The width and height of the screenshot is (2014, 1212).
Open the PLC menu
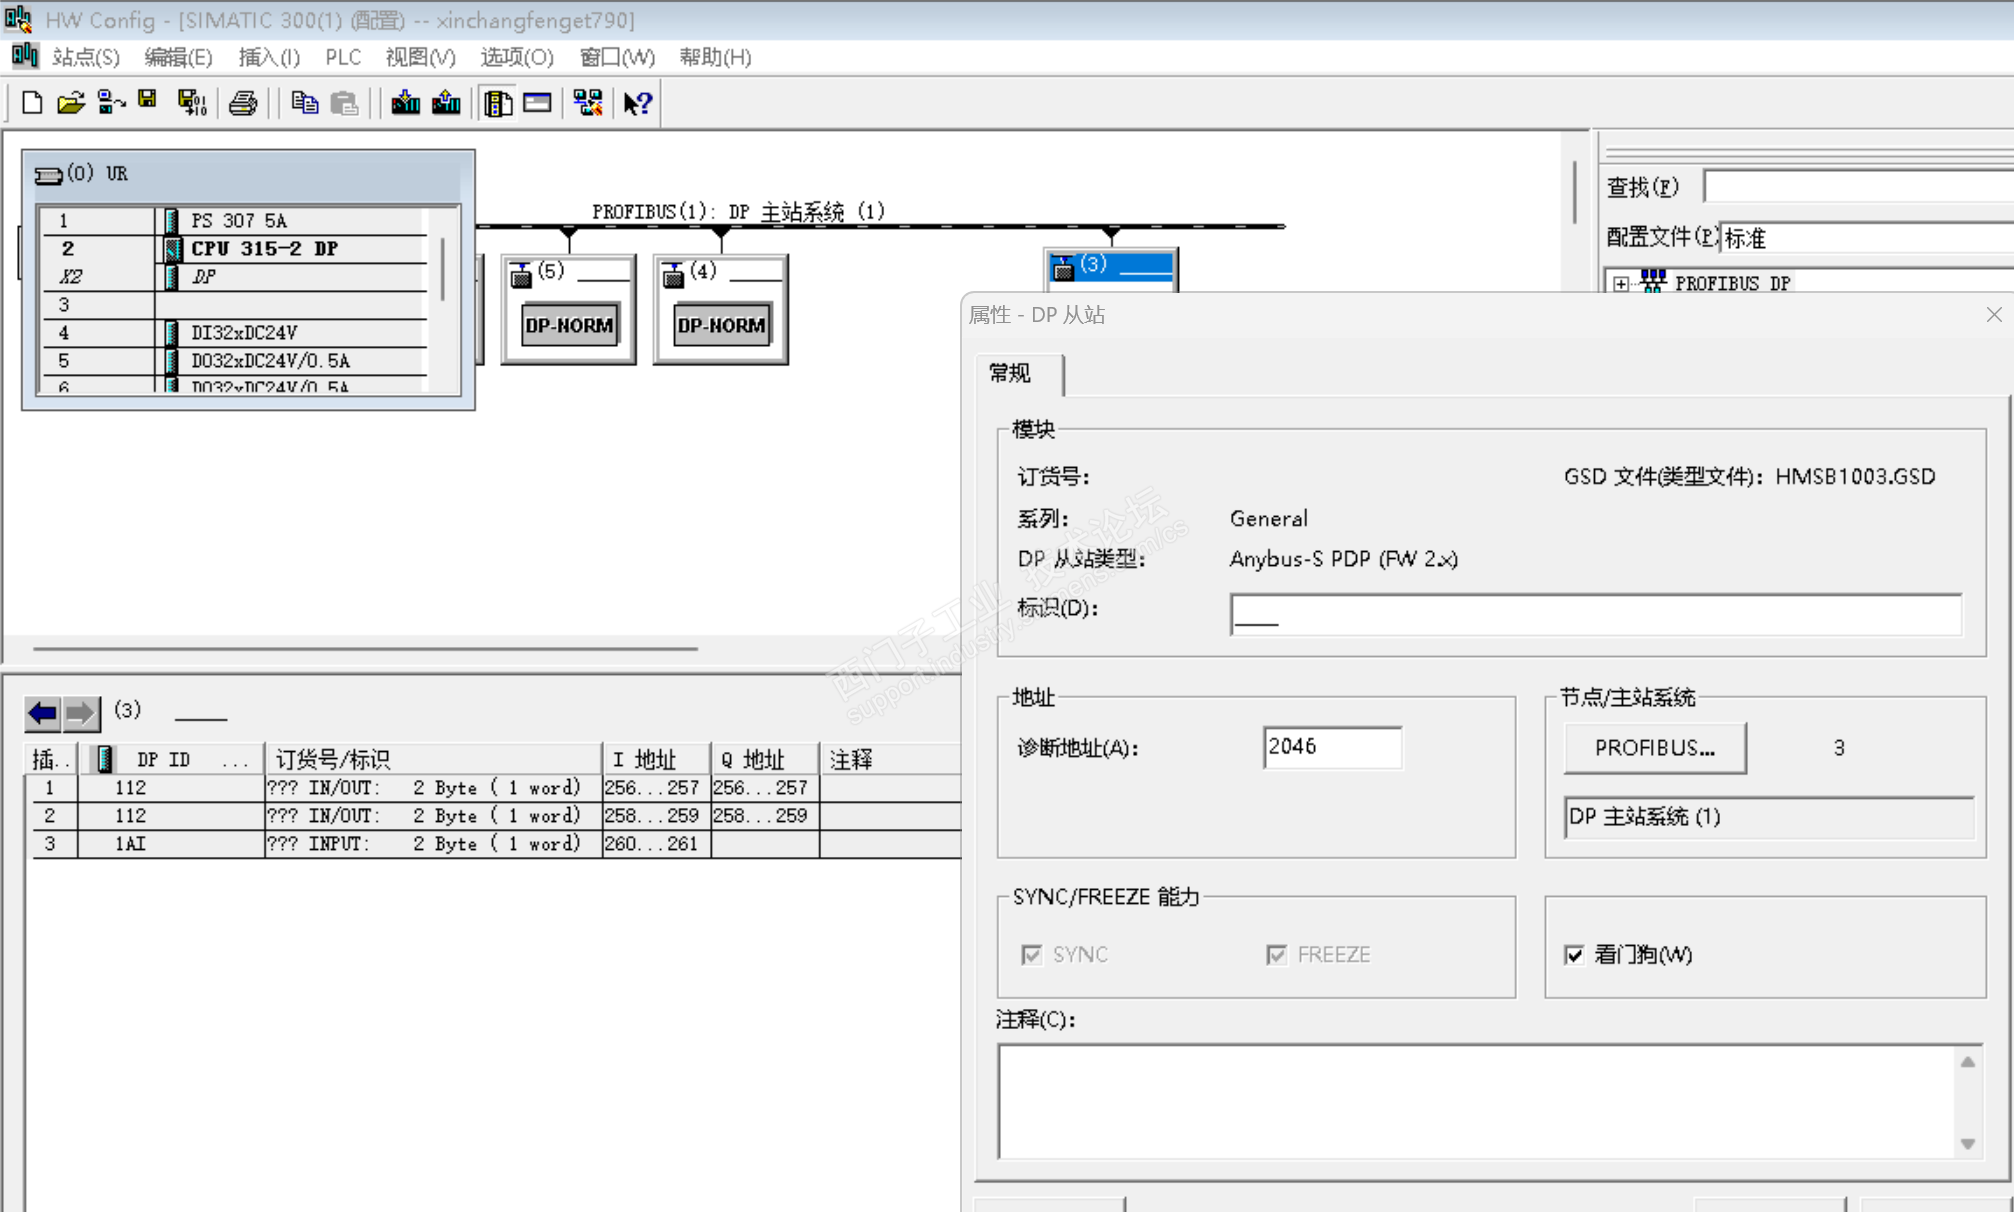(x=343, y=57)
